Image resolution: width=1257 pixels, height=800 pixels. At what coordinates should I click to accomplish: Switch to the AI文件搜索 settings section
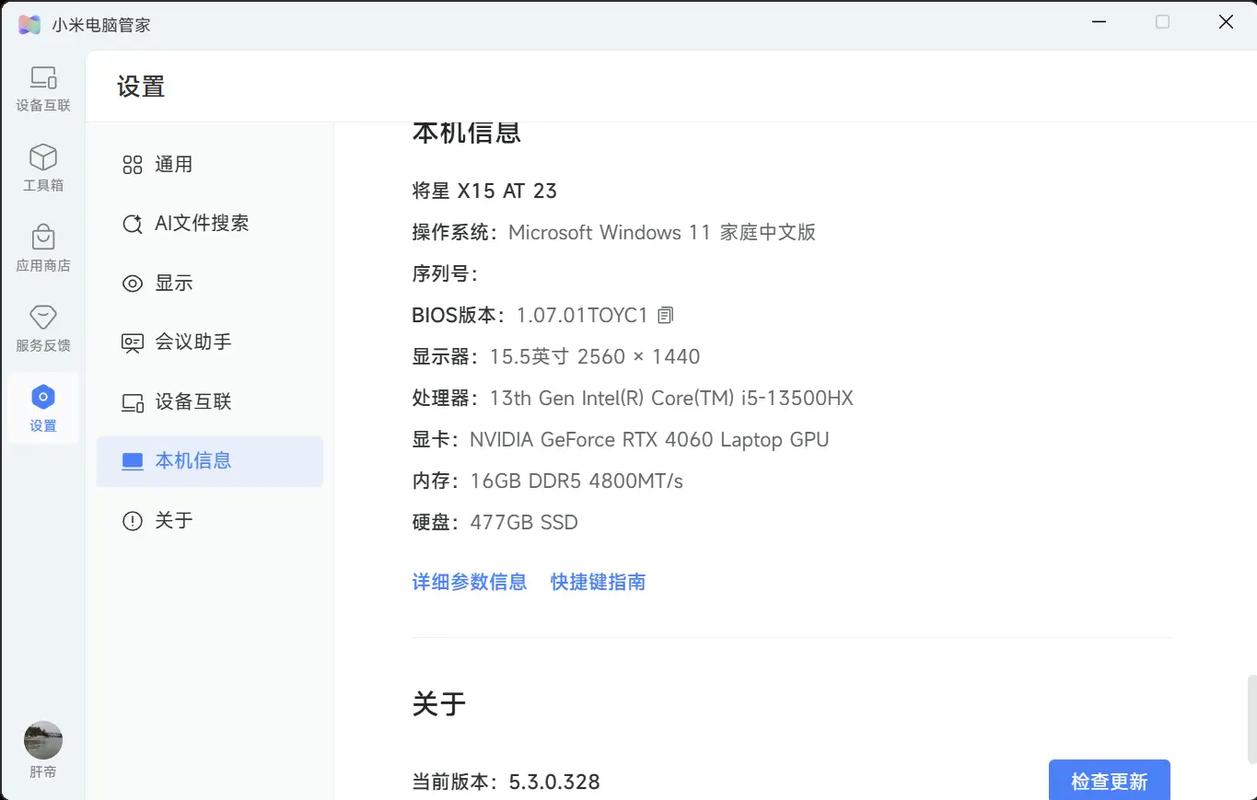pos(201,221)
